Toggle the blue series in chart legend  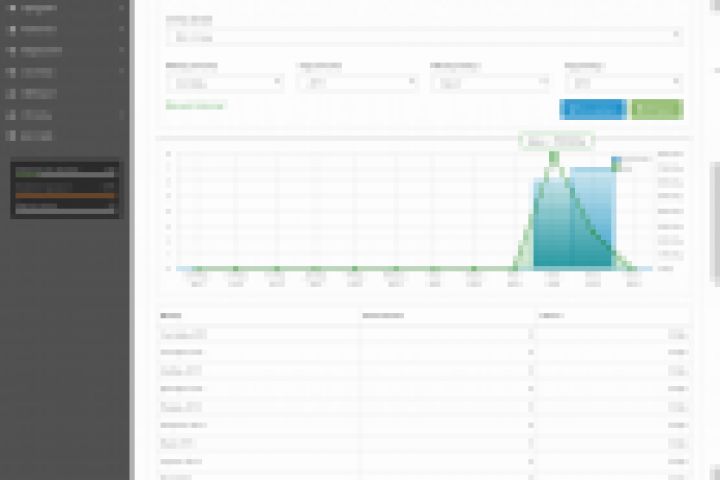tap(616, 159)
